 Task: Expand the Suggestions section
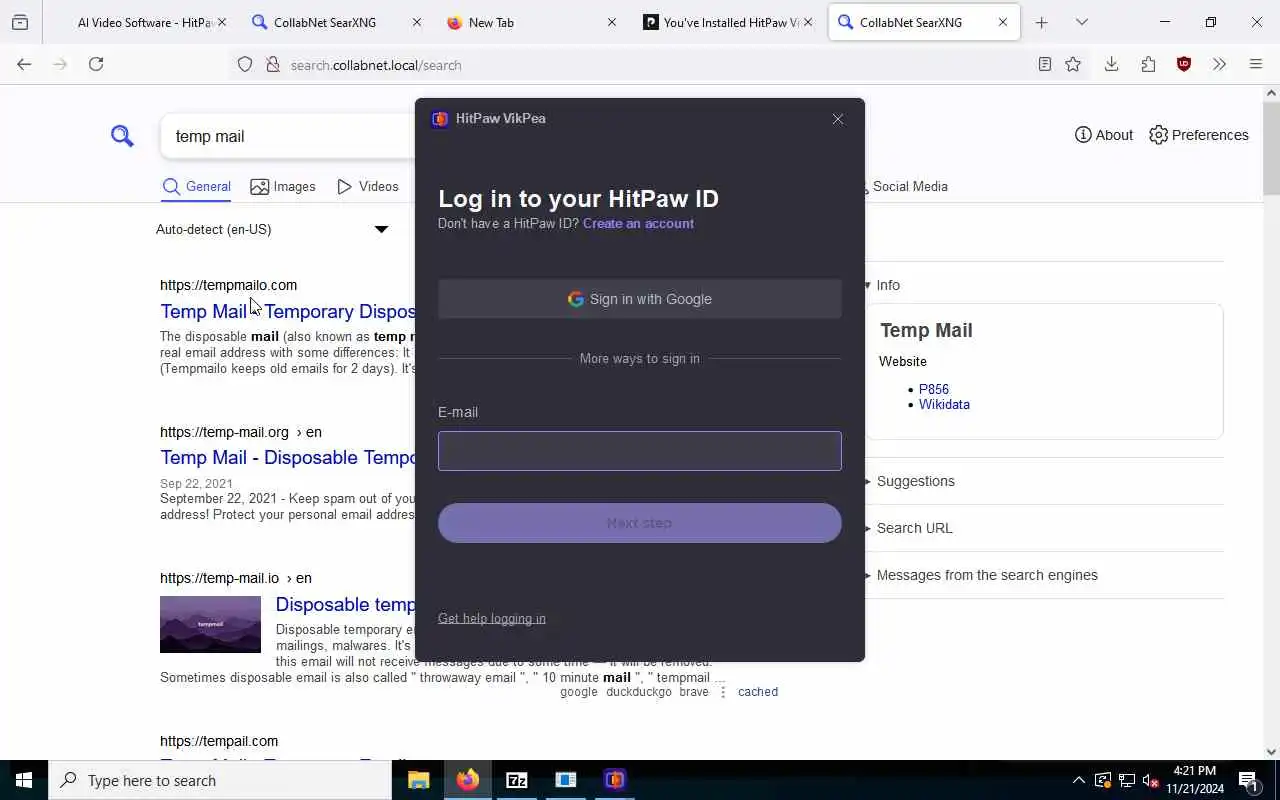point(910,481)
